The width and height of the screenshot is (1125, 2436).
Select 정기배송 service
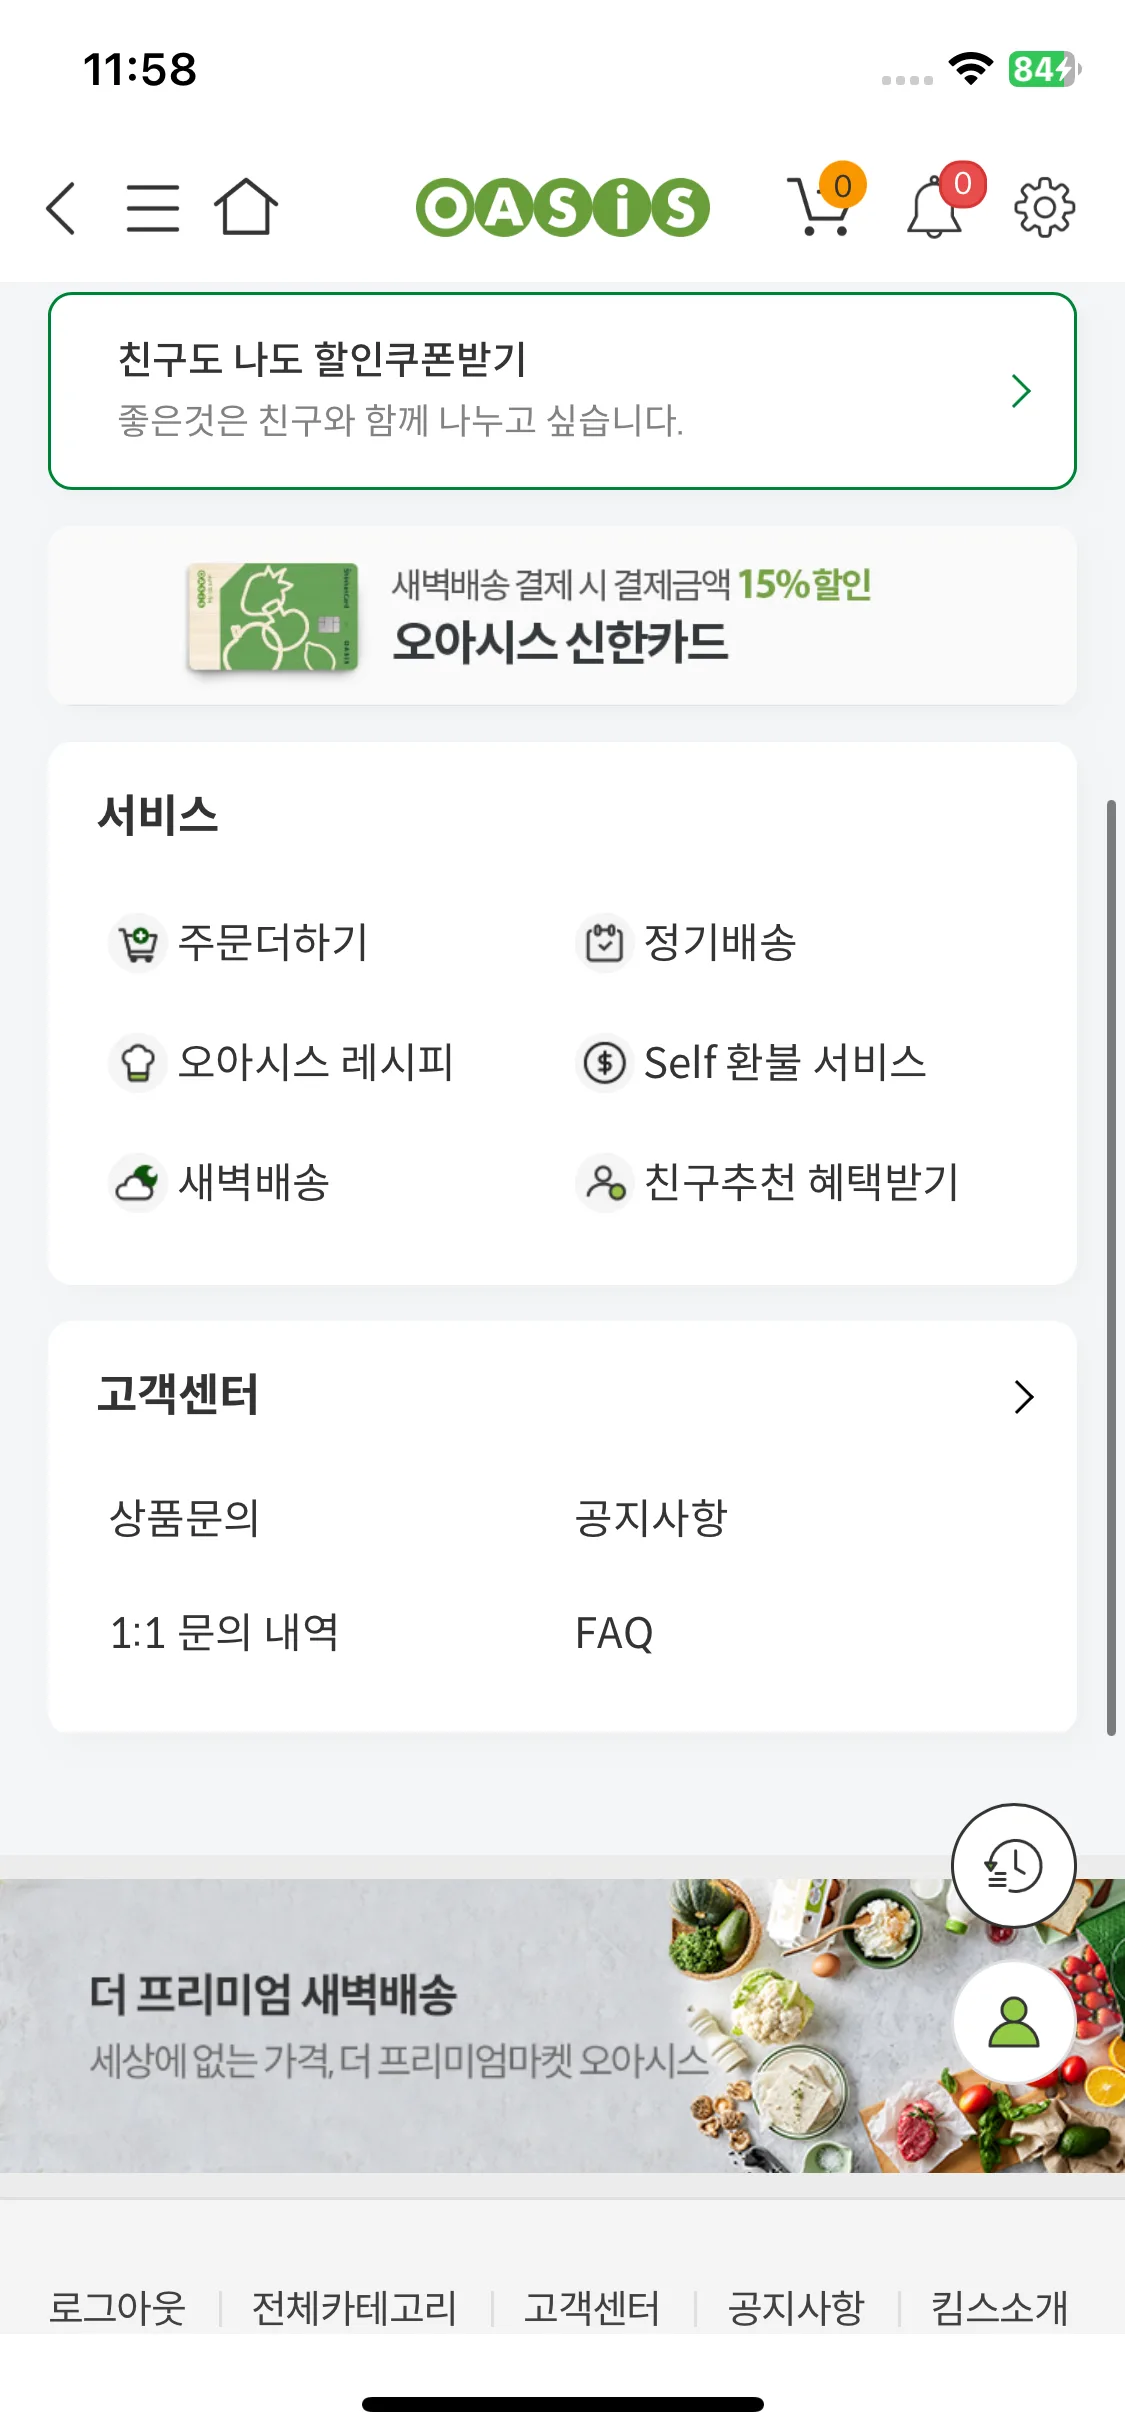point(690,942)
